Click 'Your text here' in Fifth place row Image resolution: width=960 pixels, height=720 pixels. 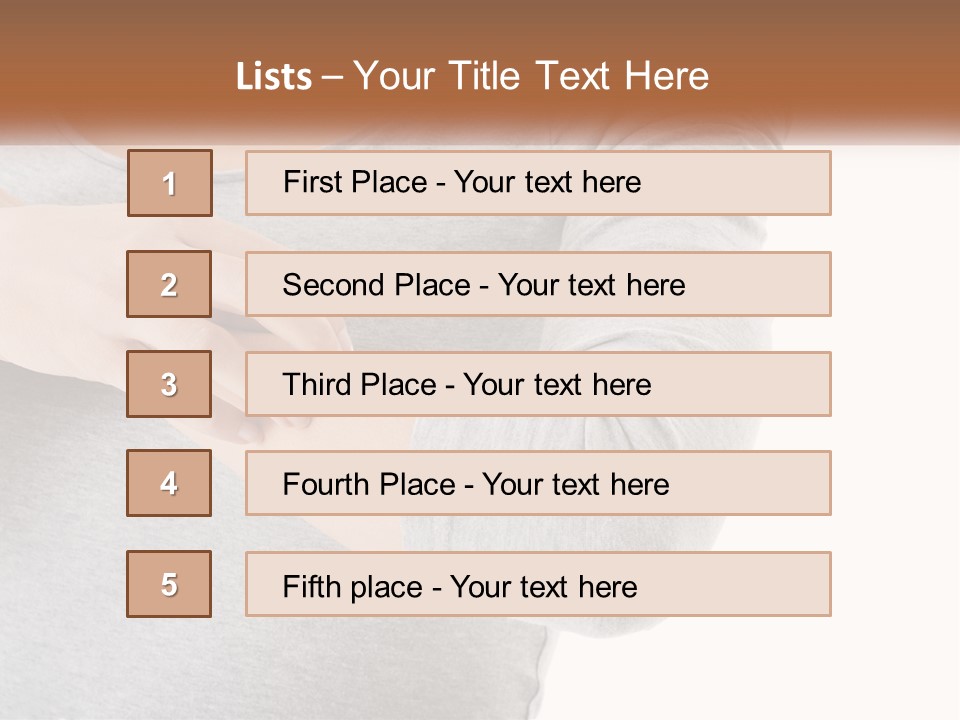[544, 587]
